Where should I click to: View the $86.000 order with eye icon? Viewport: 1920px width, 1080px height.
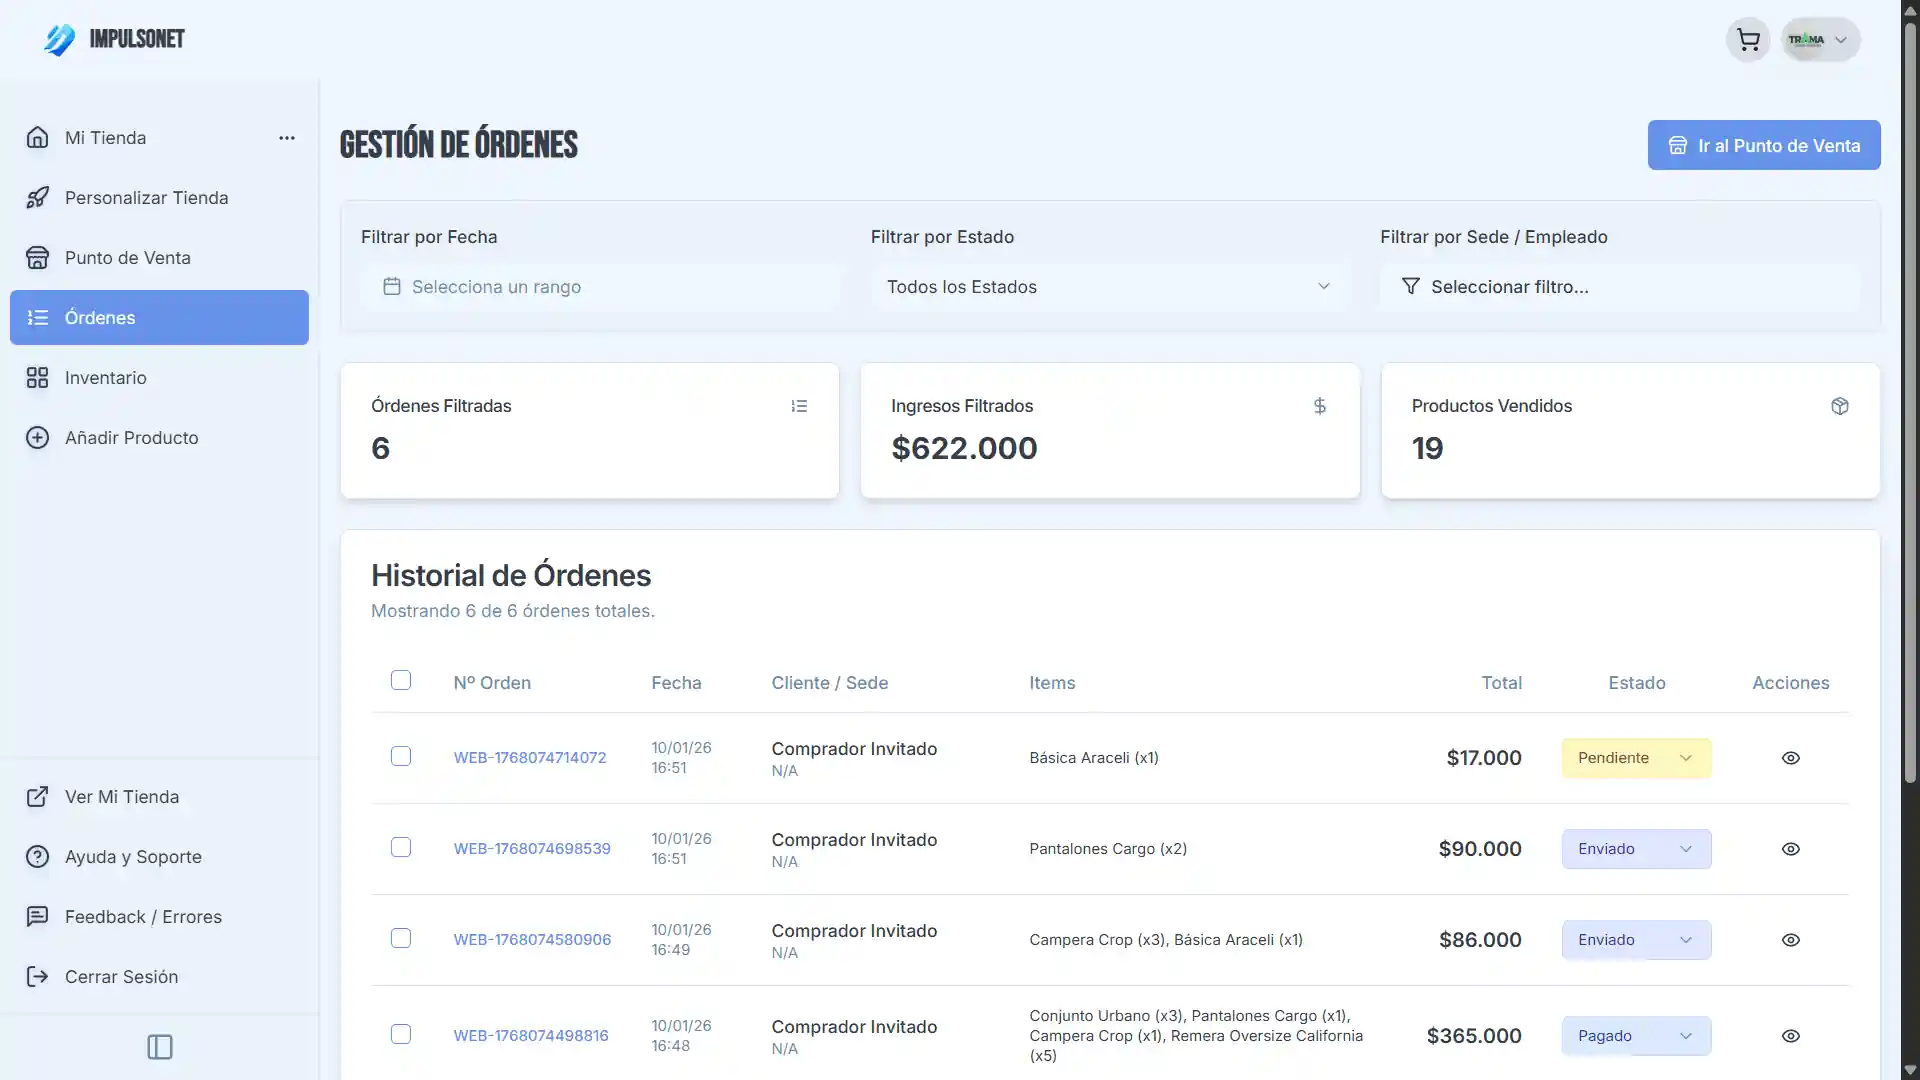pos(1790,940)
